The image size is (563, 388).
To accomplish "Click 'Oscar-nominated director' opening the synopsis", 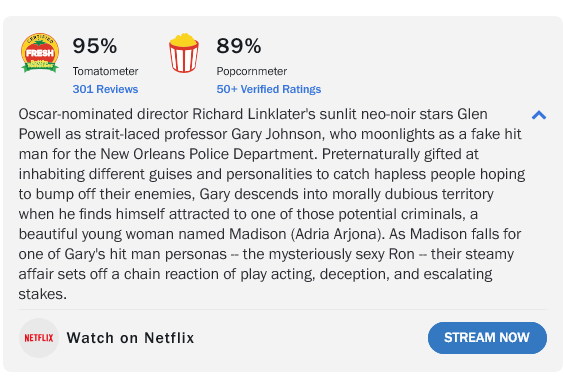I will 103,114.
